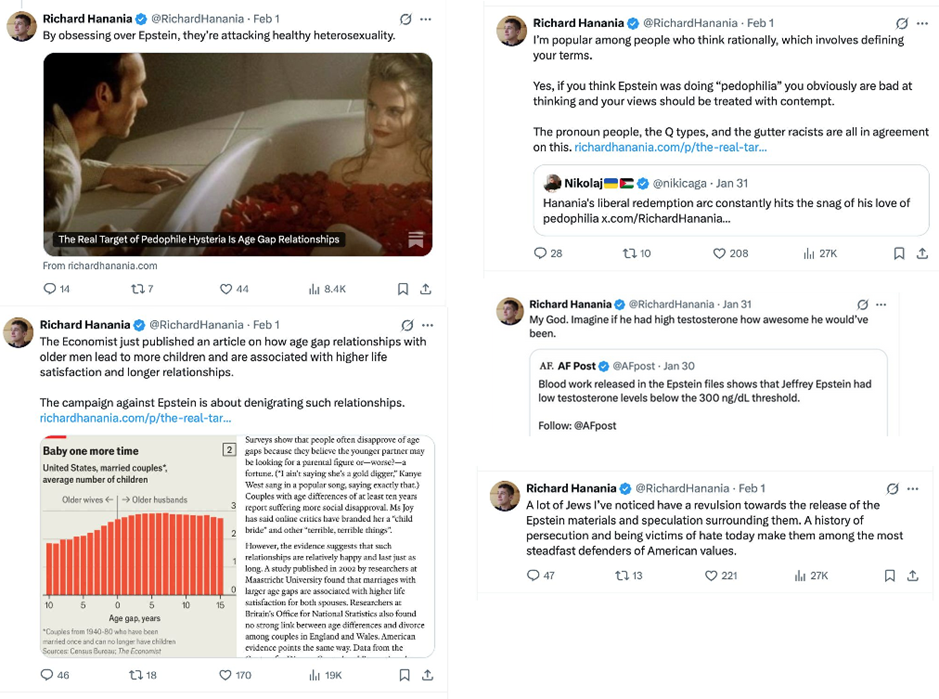
Task: View analytics on the 8.4K views tweet
Action: point(315,289)
